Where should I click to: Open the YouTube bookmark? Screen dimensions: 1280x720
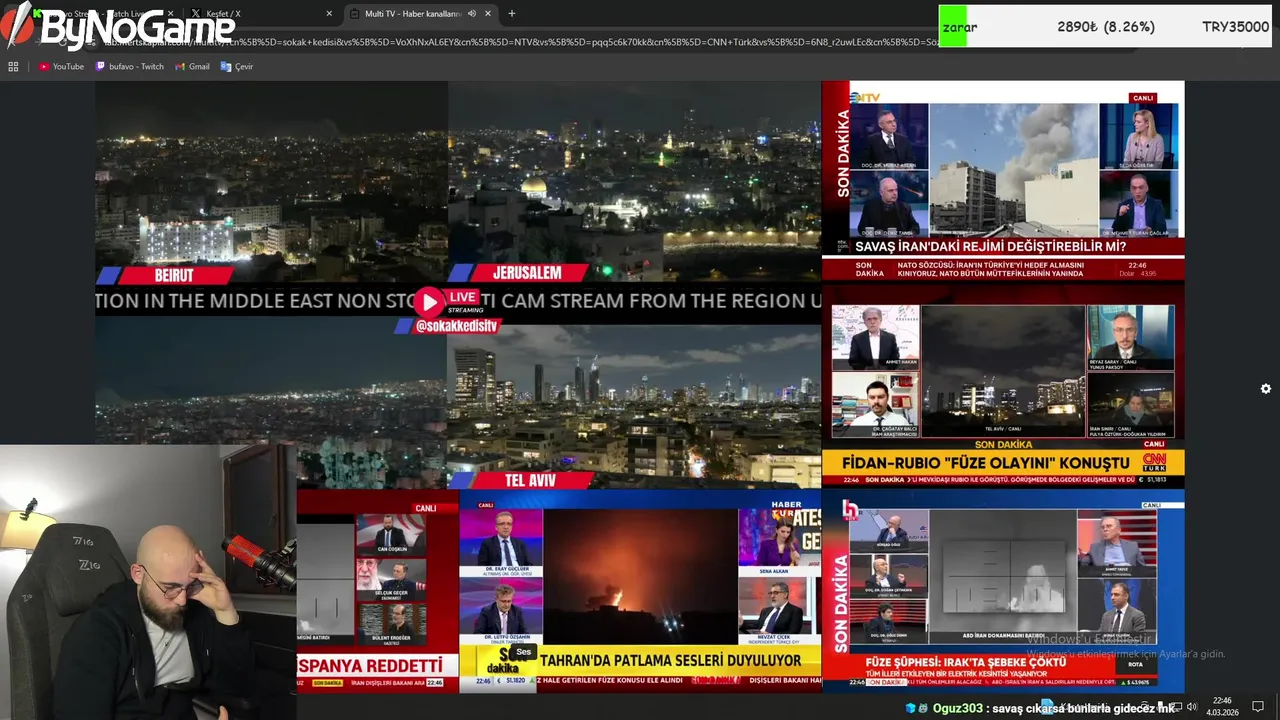click(x=61, y=66)
